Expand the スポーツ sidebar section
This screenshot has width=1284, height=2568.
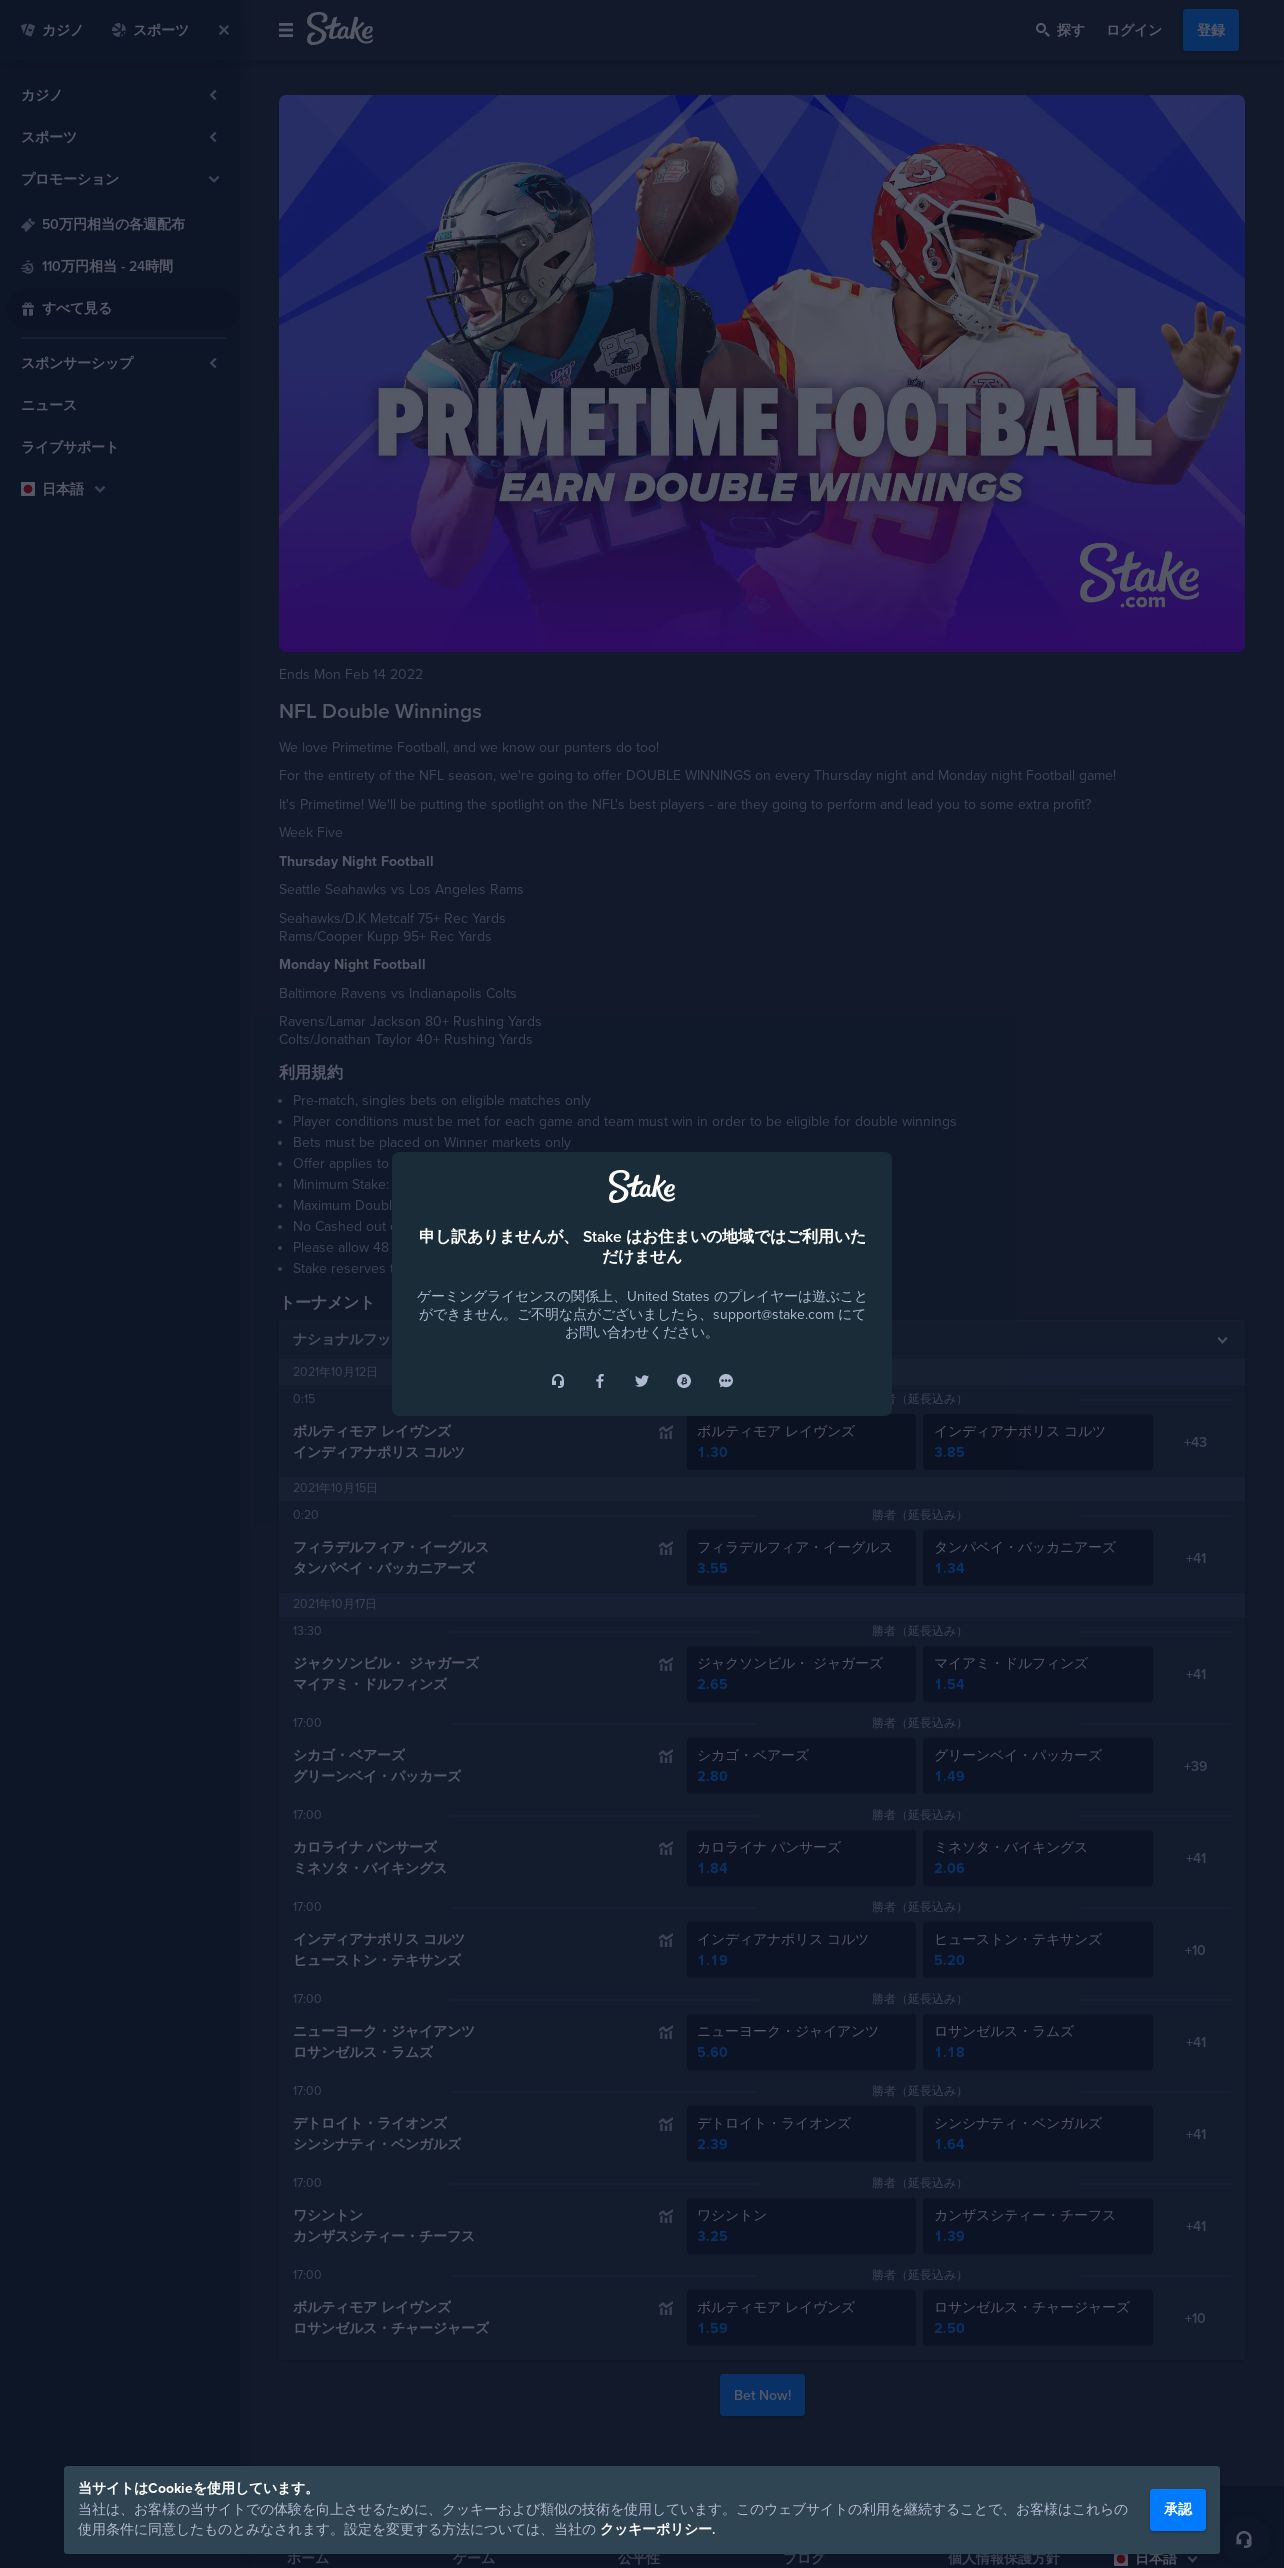point(120,137)
